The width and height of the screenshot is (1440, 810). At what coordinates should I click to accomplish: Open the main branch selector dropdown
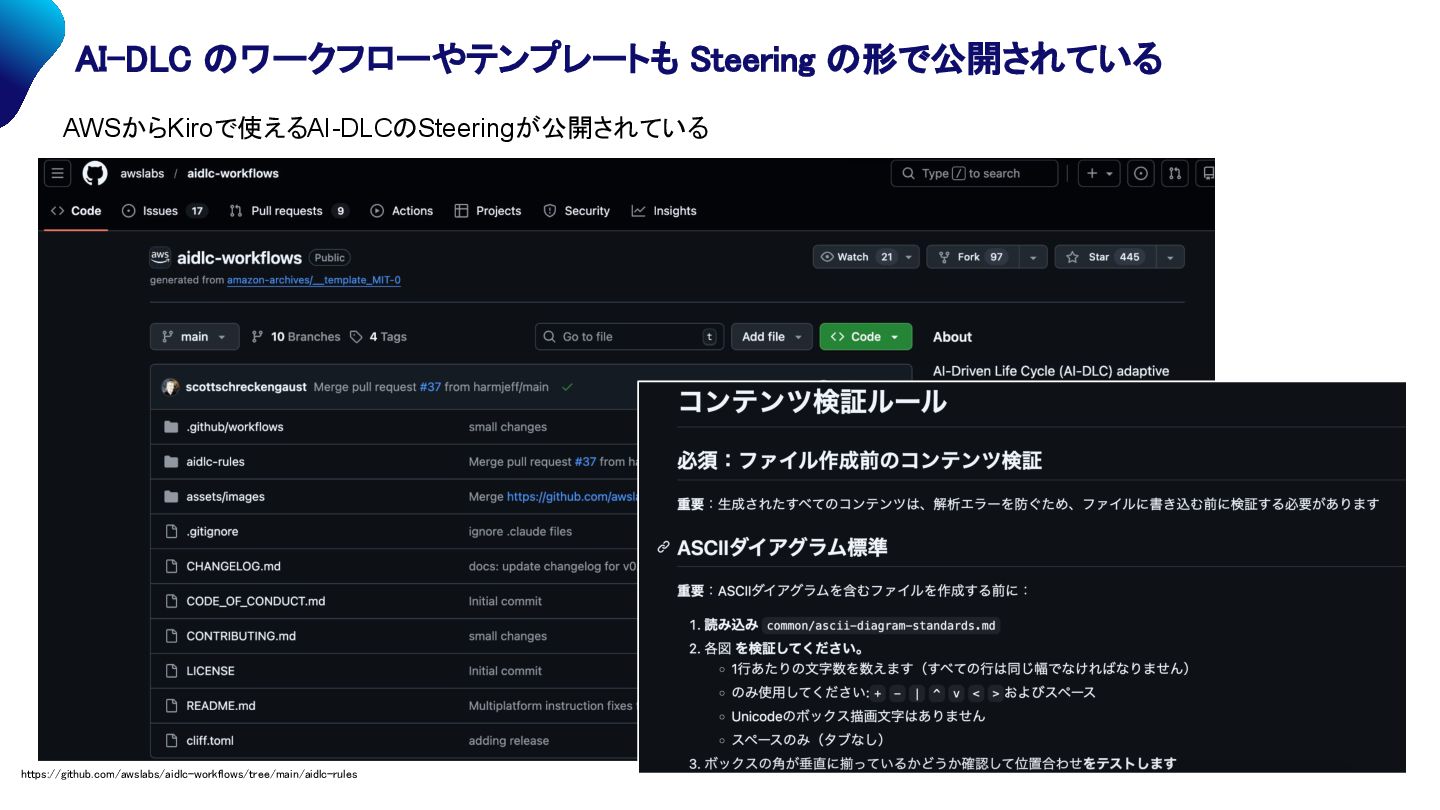[x=195, y=337]
